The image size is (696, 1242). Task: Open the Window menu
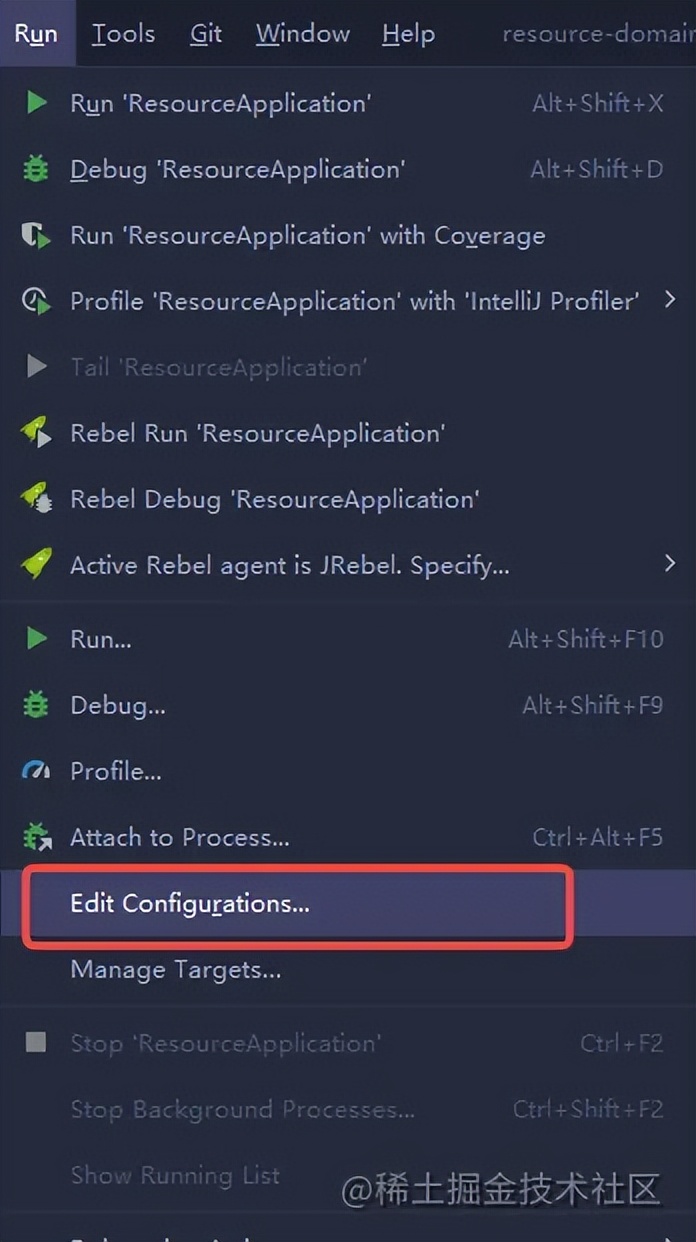(302, 34)
